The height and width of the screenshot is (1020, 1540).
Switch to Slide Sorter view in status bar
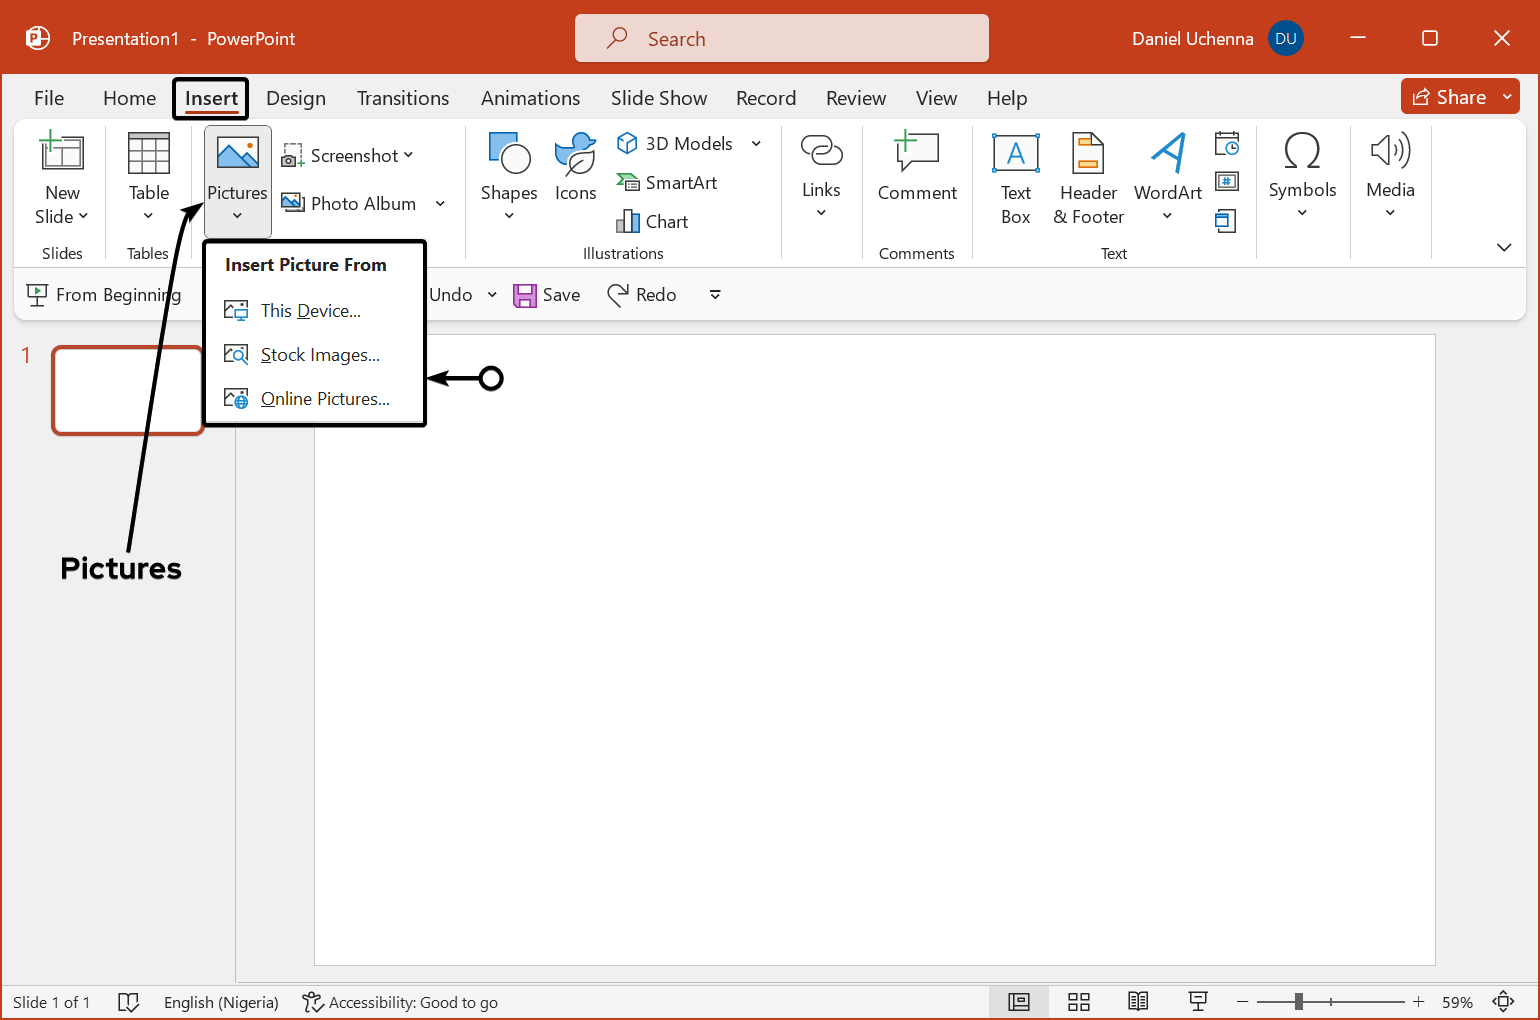click(1078, 1002)
